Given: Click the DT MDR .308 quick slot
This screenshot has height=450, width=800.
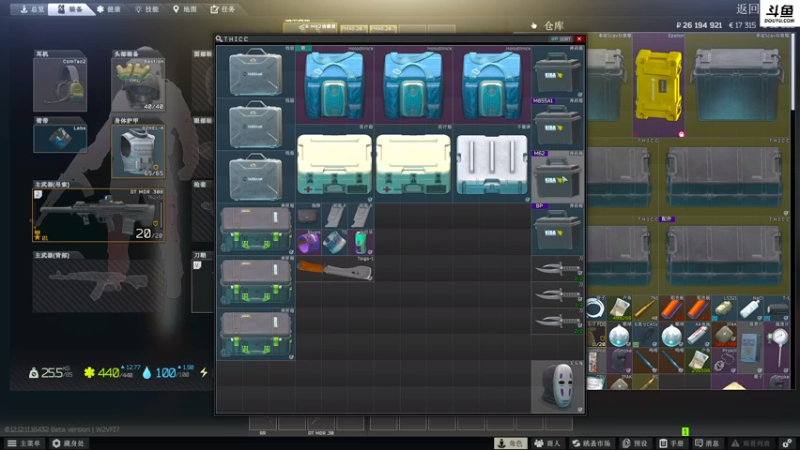Looking at the screenshot, I should point(321,424).
